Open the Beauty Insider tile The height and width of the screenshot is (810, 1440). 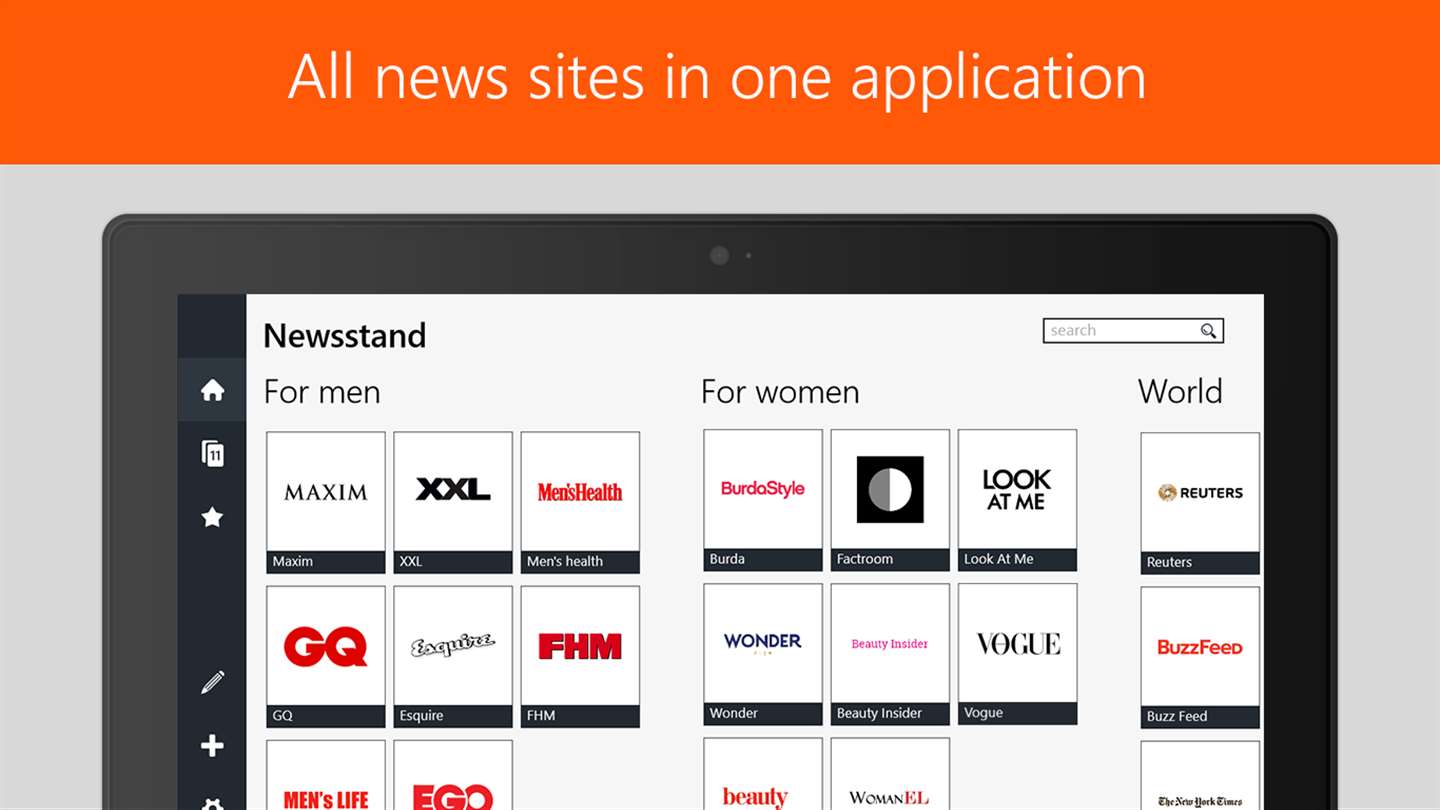click(x=890, y=654)
